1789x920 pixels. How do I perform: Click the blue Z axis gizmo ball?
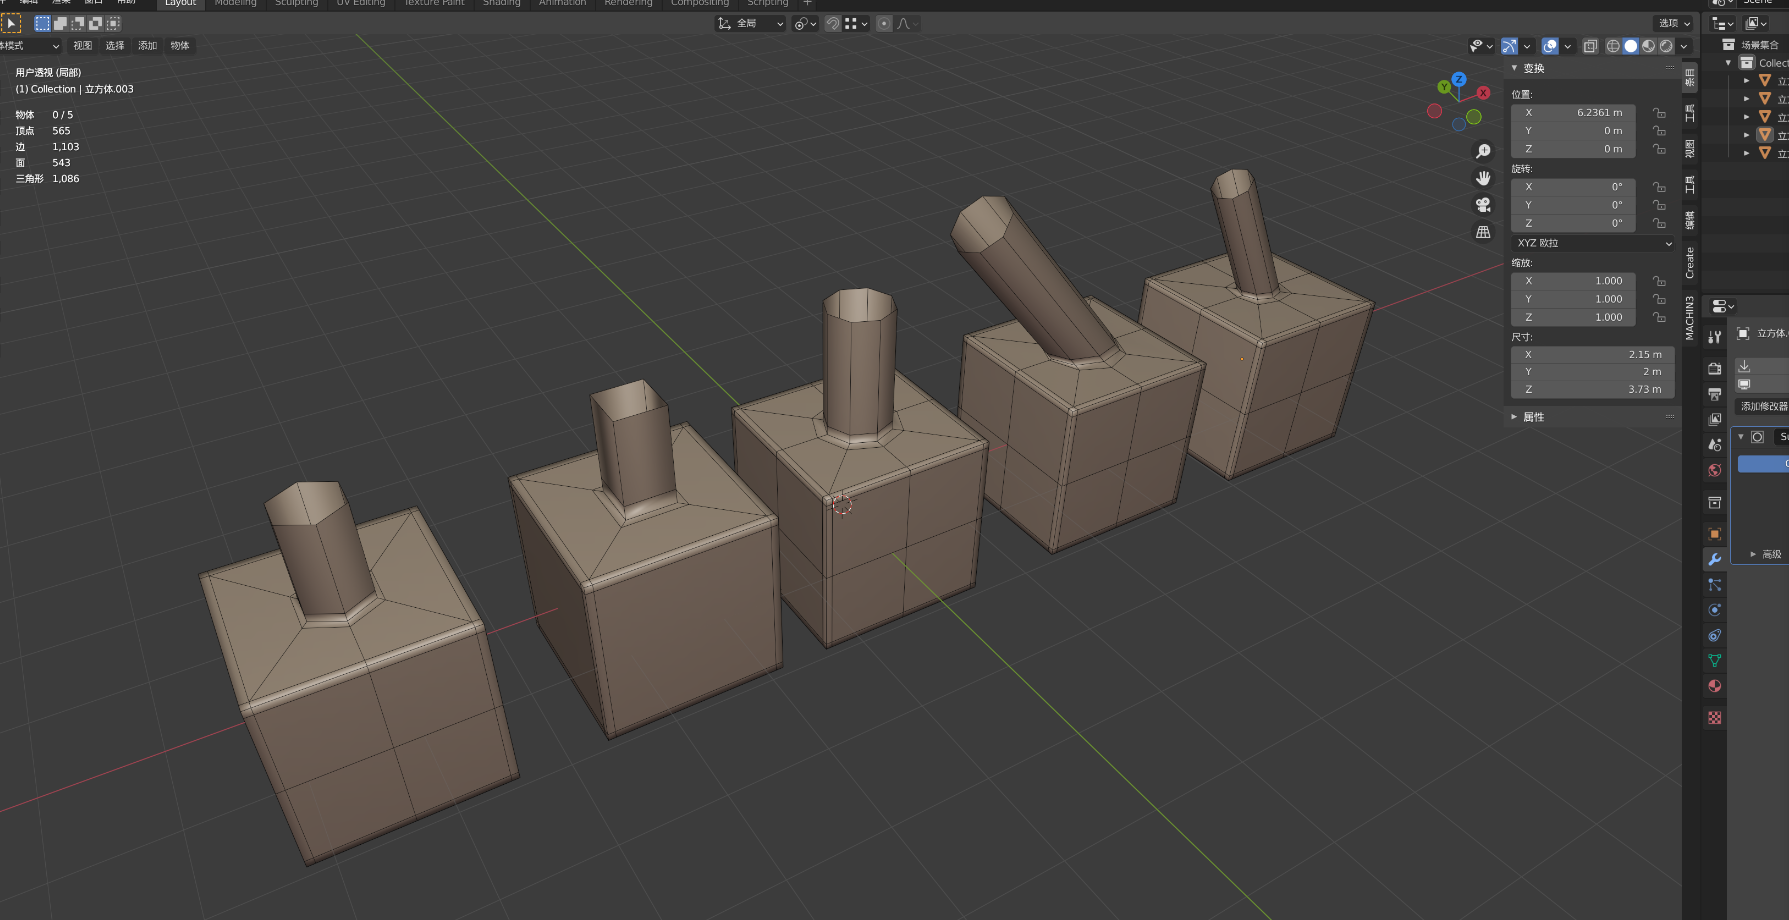click(x=1459, y=79)
